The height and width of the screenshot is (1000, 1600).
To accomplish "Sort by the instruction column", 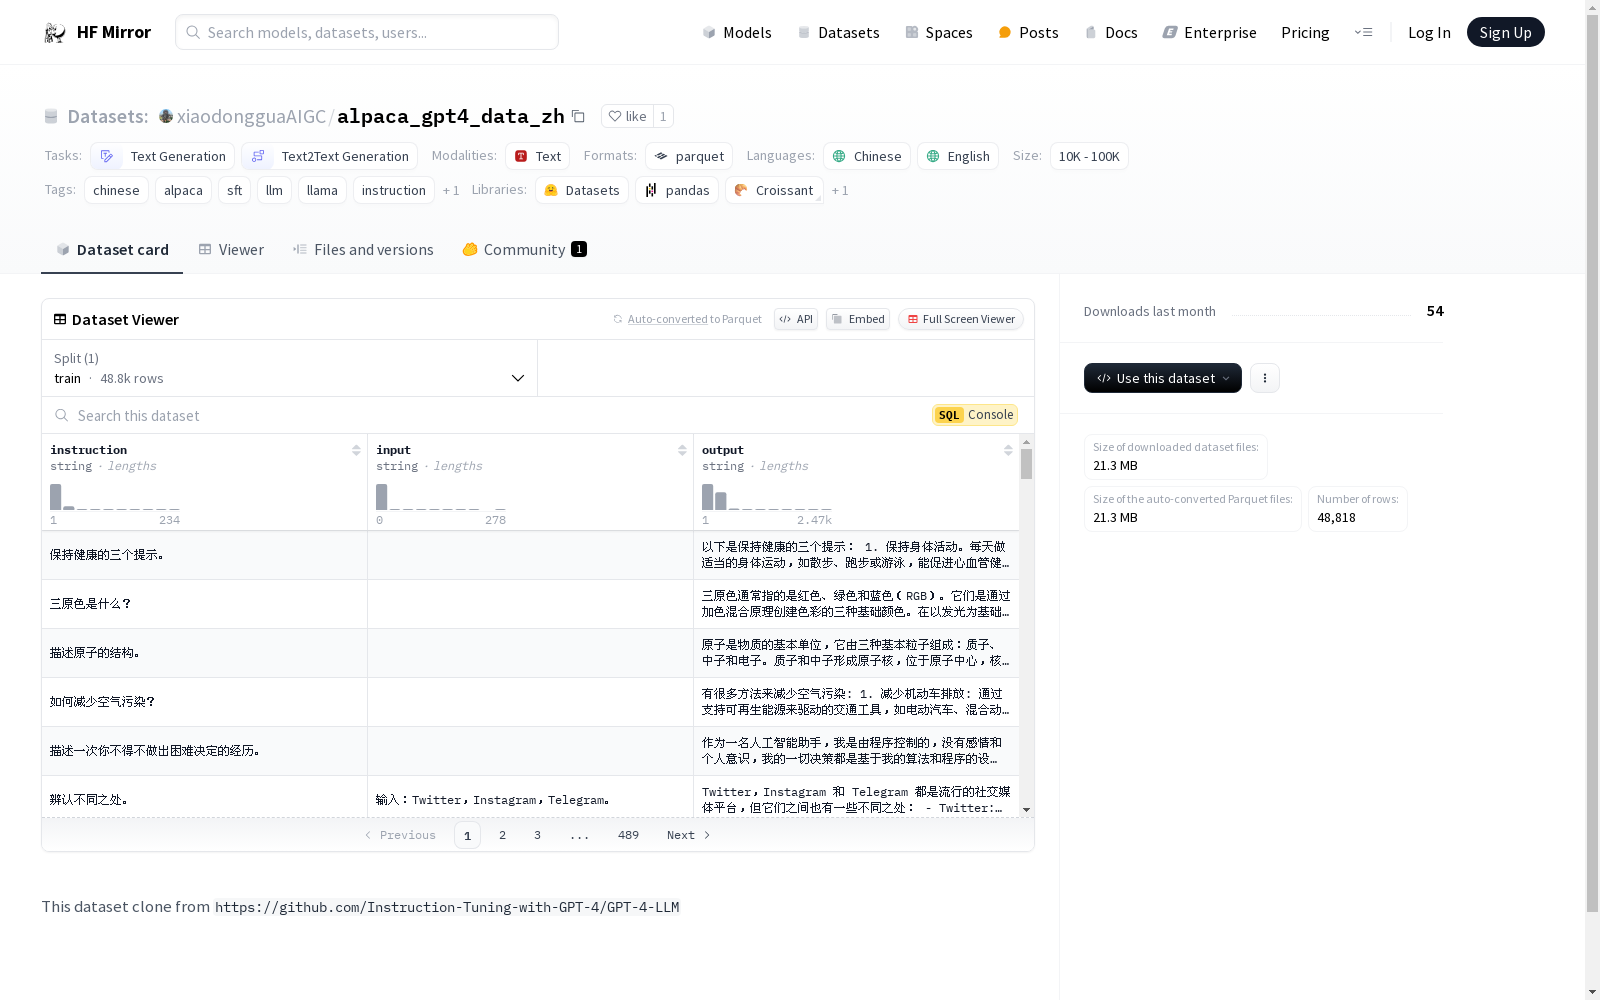I will [x=357, y=450].
